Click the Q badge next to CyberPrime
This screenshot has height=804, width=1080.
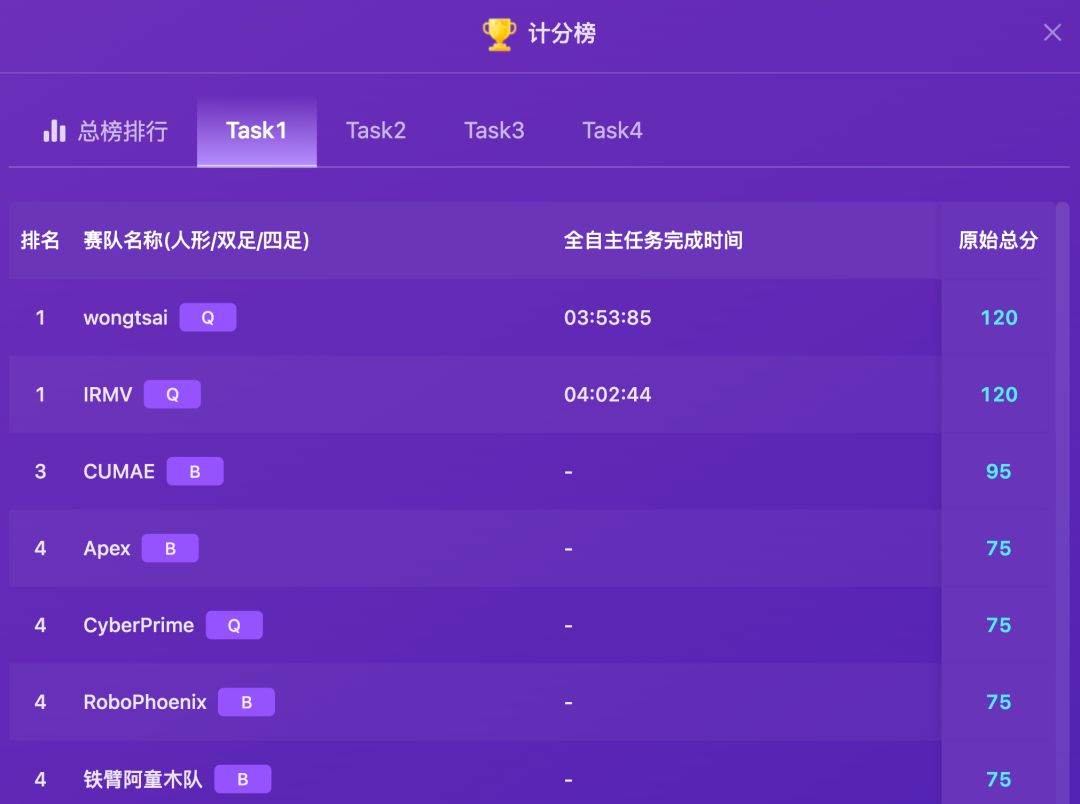pyautogui.click(x=234, y=626)
